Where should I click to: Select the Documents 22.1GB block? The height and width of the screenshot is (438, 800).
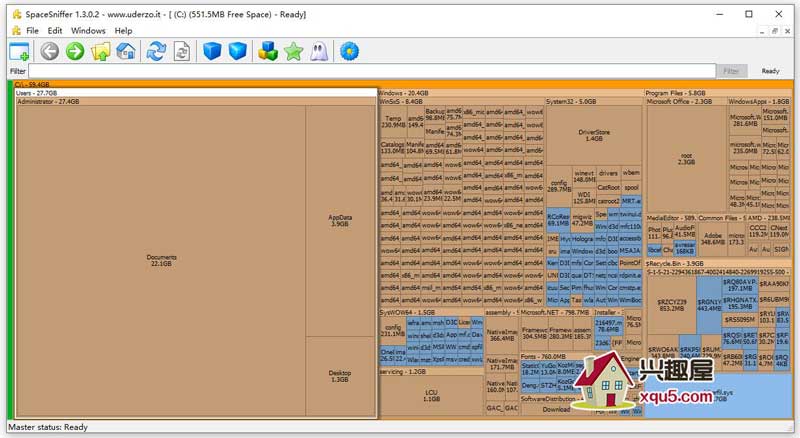[161, 261]
